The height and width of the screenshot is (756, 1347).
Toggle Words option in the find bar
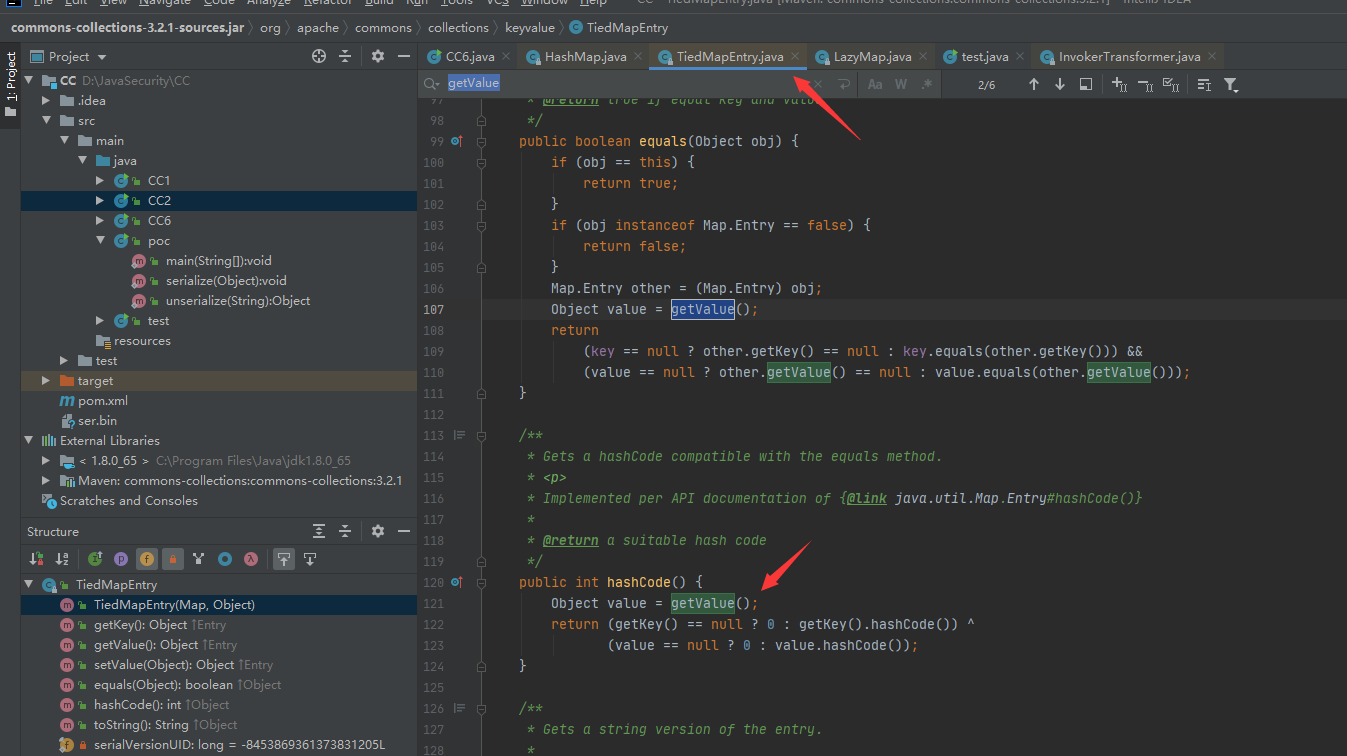[901, 84]
